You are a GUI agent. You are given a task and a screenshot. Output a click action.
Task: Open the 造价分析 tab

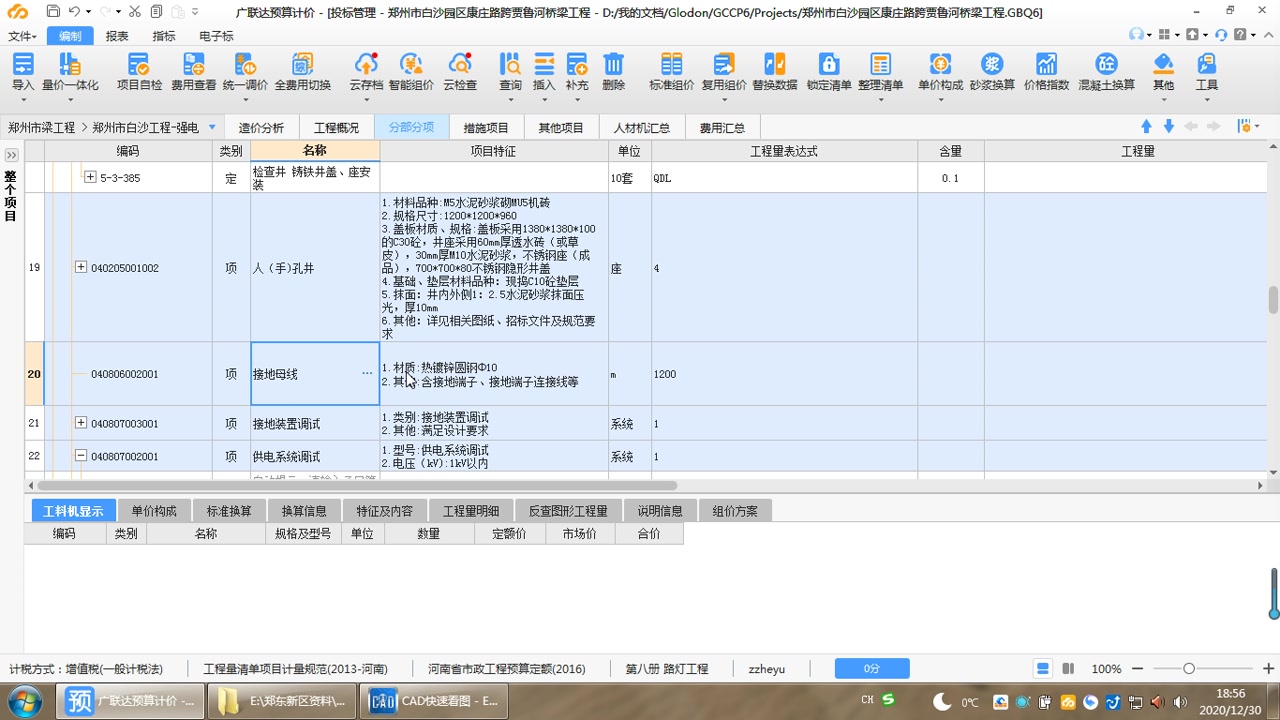pyautogui.click(x=261, y=128)
